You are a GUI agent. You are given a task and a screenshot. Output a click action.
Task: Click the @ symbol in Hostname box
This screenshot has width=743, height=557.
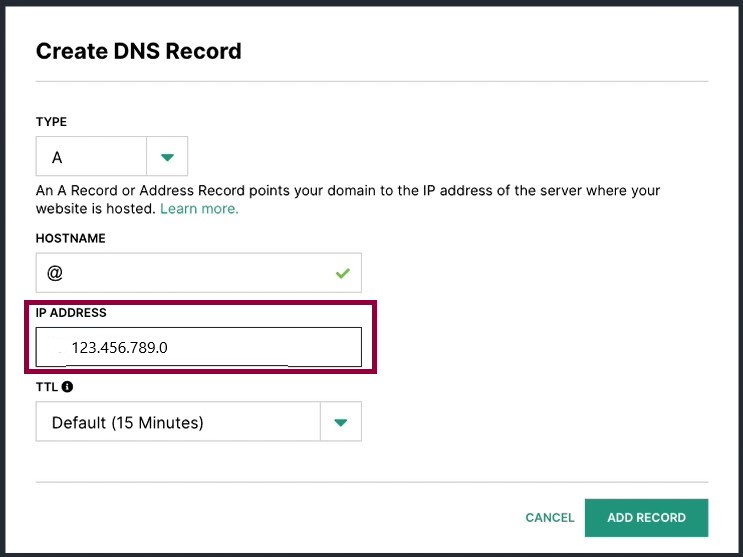(x=55, y=273)
